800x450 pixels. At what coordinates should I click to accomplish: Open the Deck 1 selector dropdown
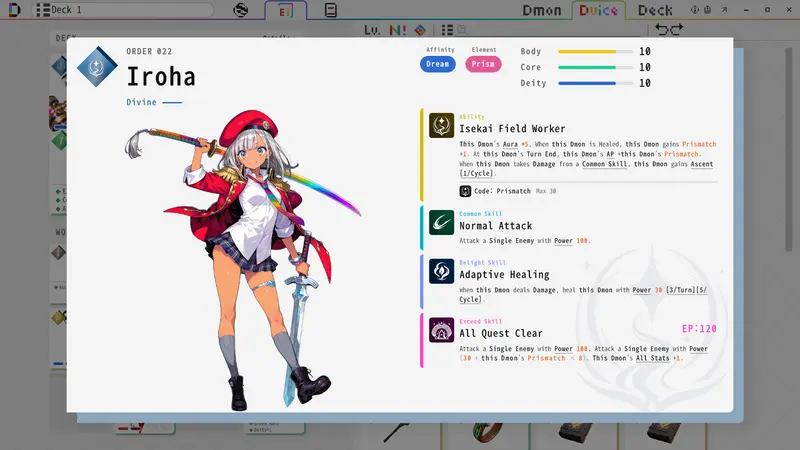coord(122,10)
